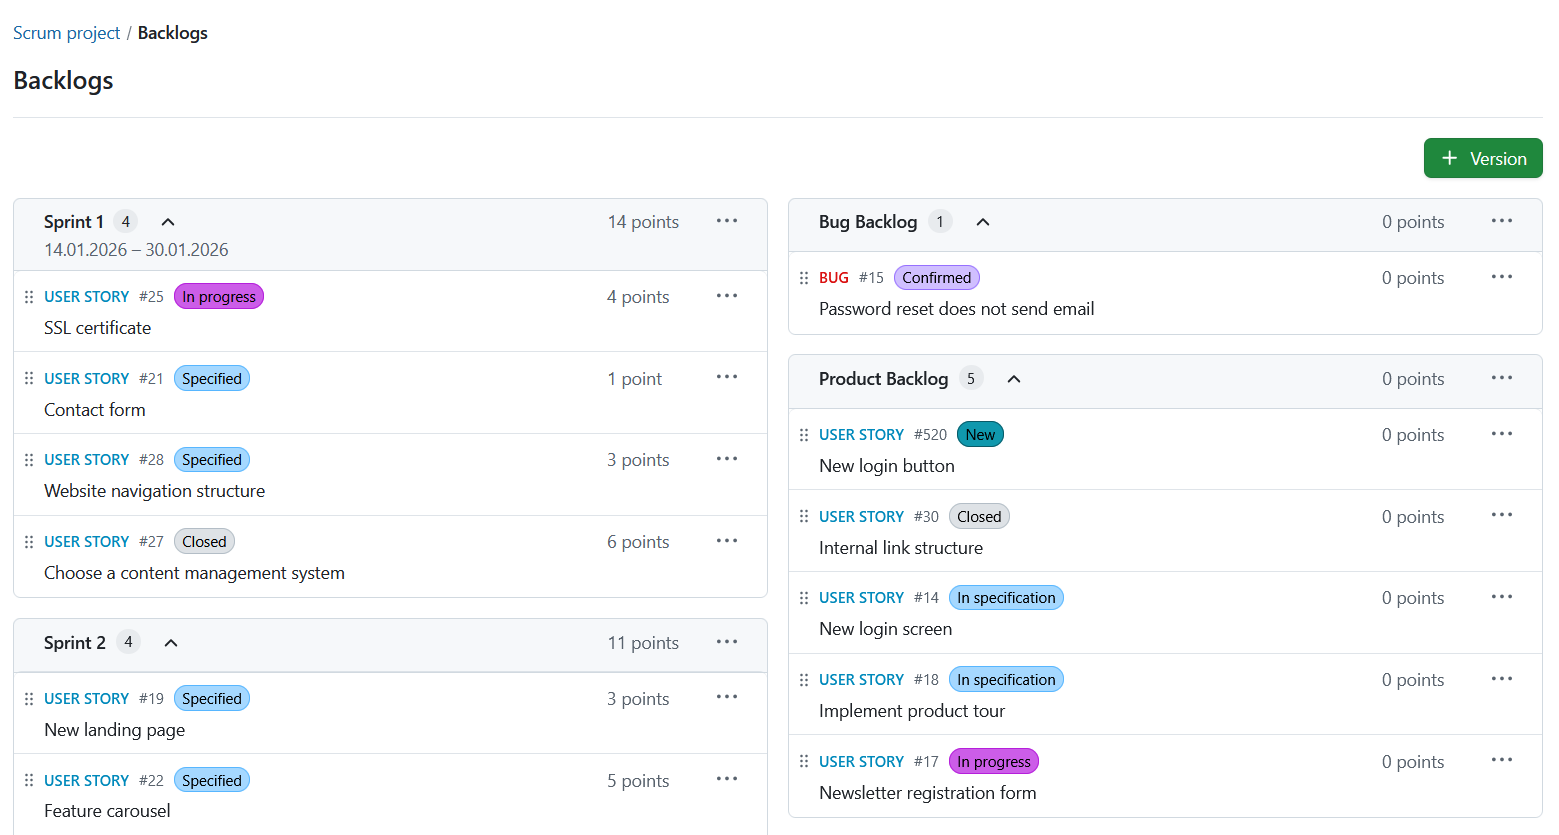Open the Sprint 2 options menu
The width and height of the screenshot is (1559, 835).
point(727,642)
